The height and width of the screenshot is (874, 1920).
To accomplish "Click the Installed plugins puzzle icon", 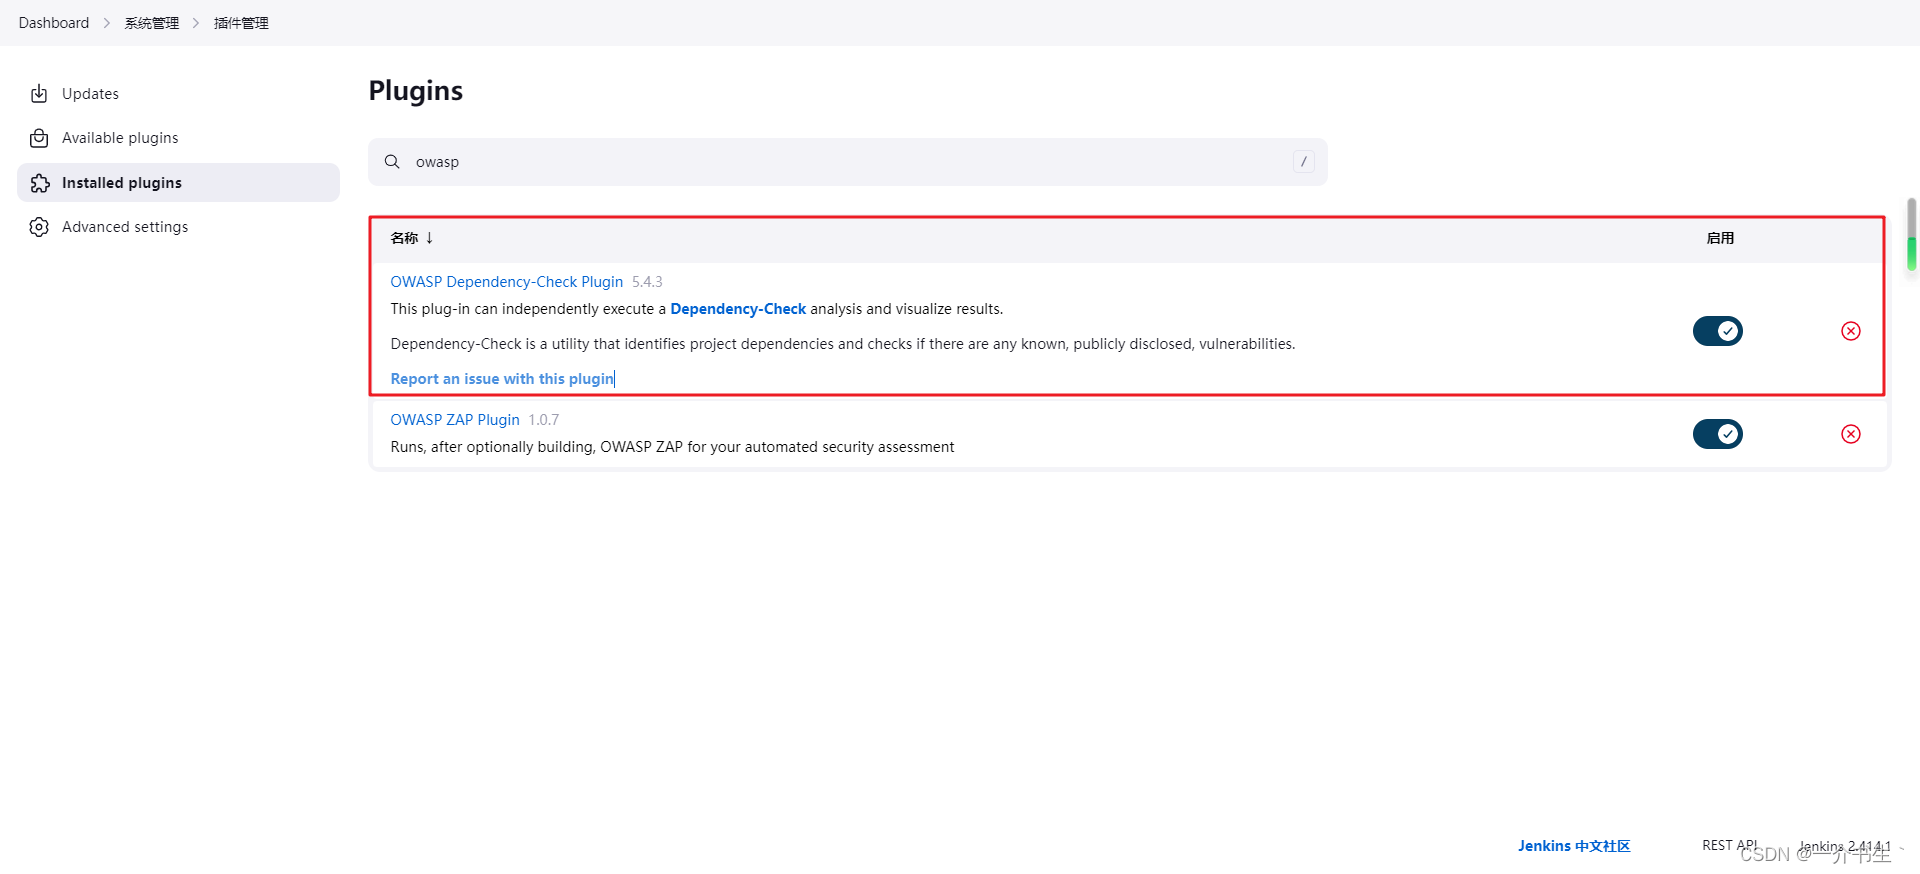I will 39,183.
